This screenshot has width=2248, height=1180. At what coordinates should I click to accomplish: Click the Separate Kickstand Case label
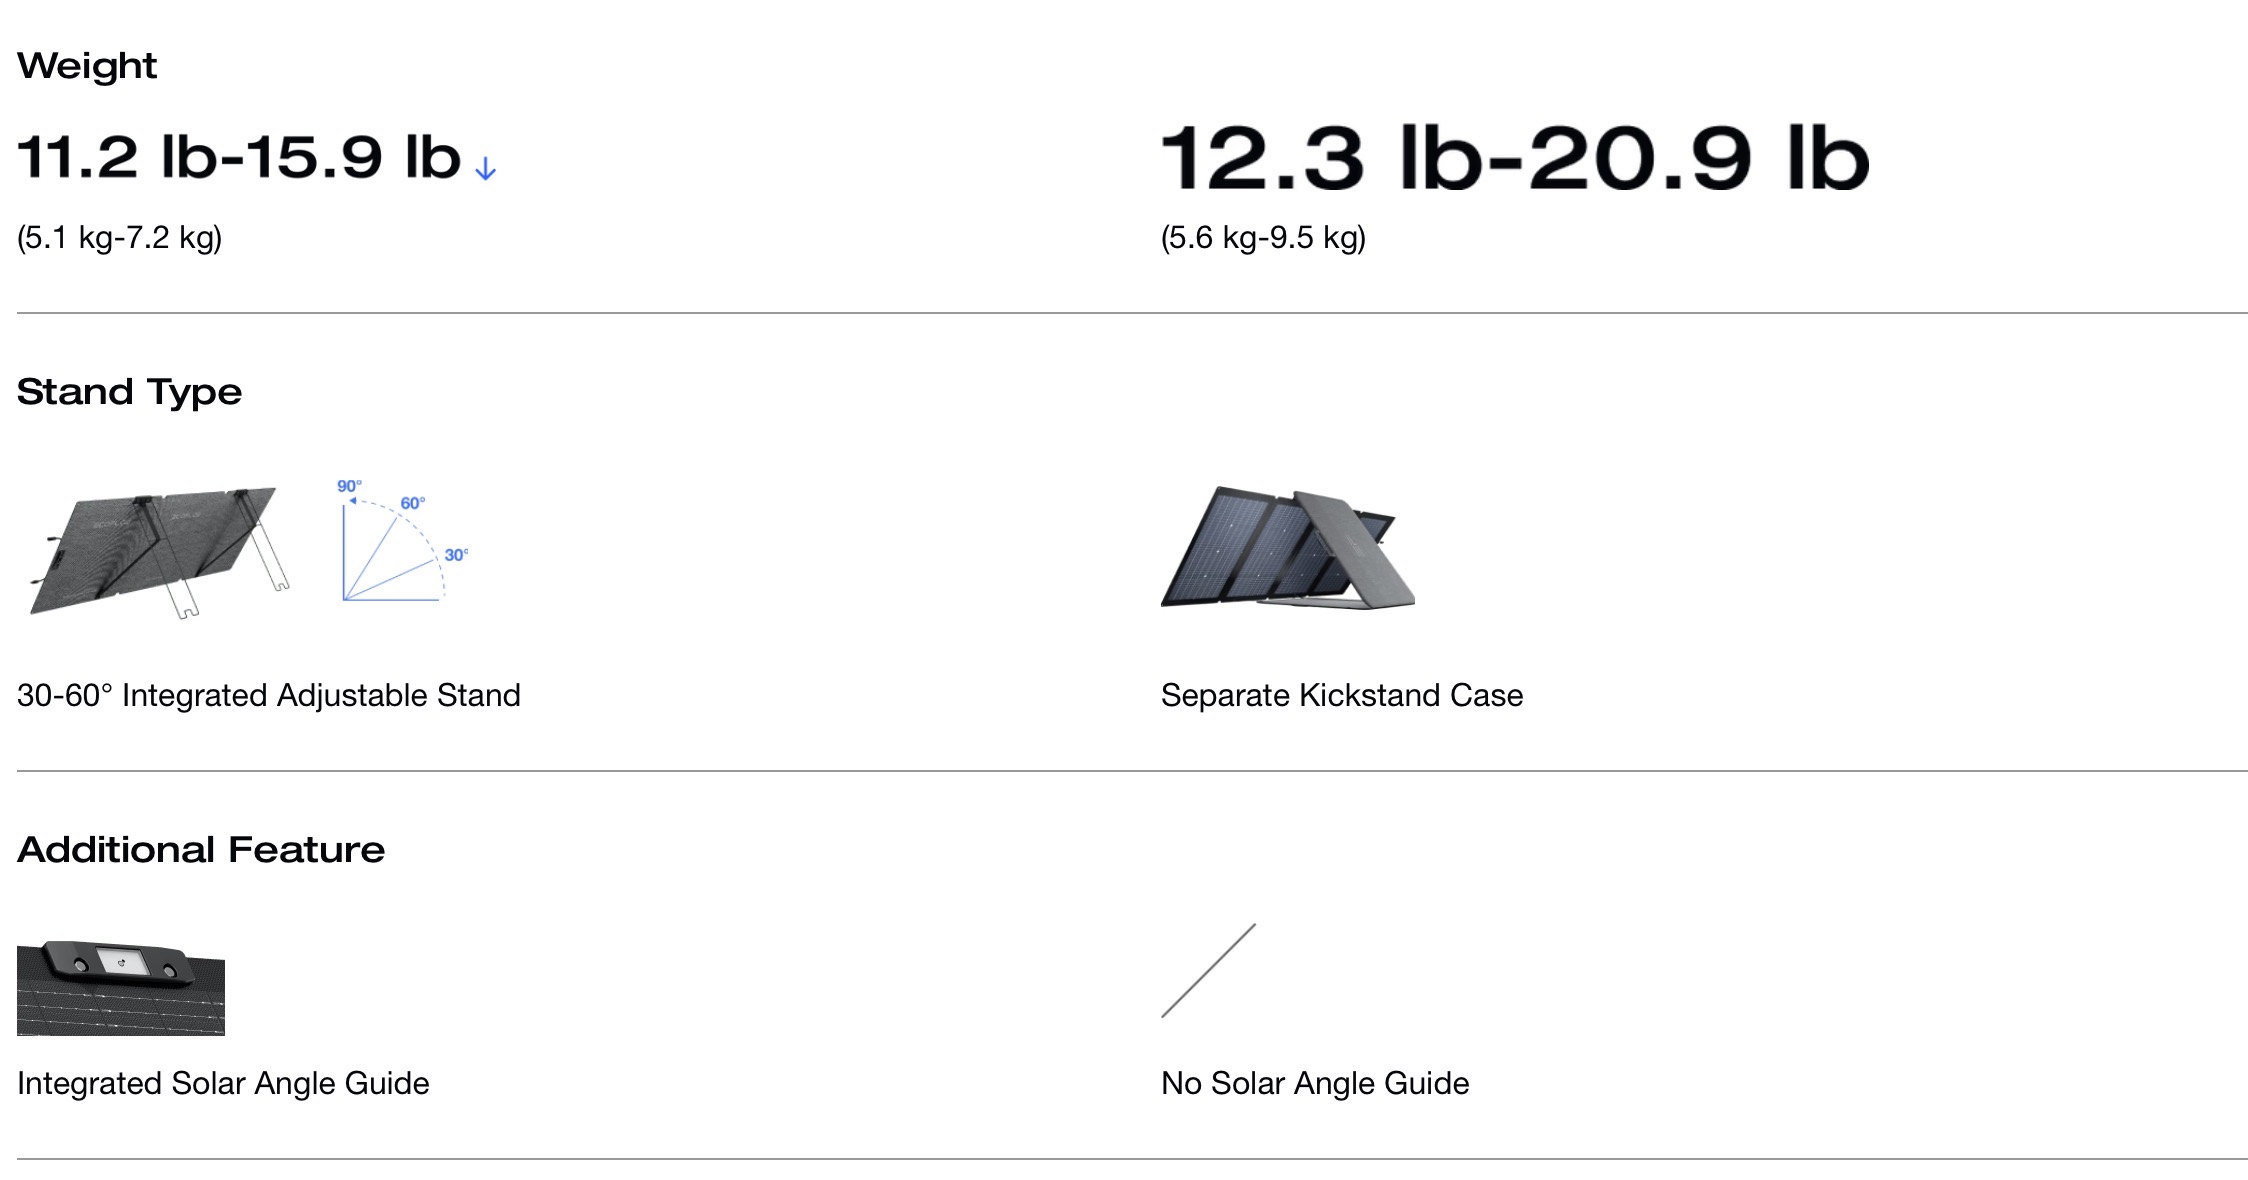tap(1342, 695)
